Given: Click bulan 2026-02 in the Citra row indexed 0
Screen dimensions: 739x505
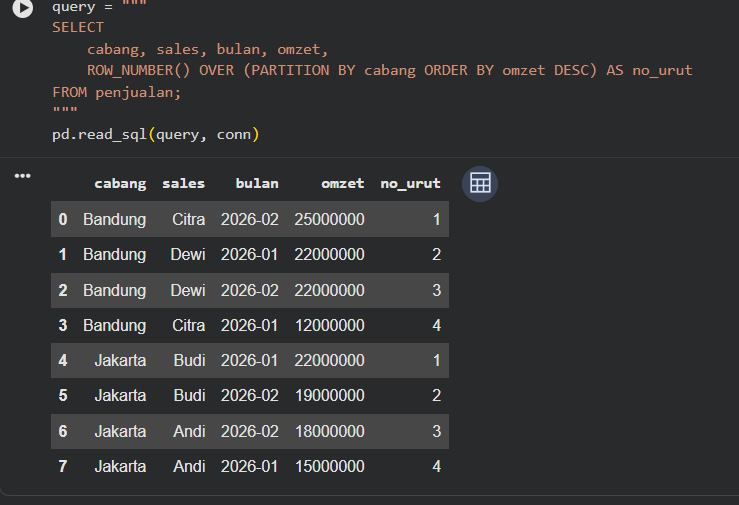Looking at the screenshot, I should (250, 219).
